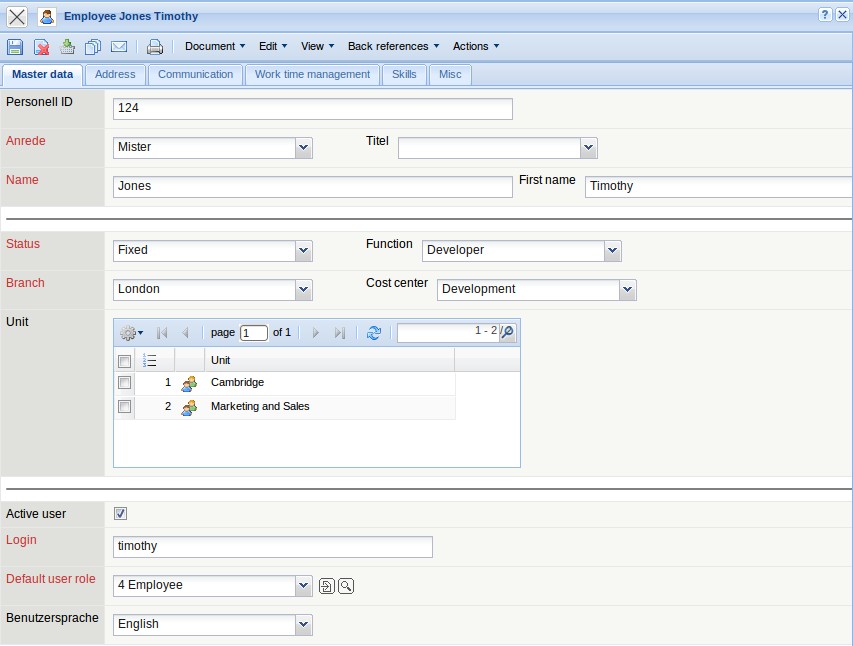The width and height of the screenshot is (853, 646).
Task: Click the Save floppy disk icon
Action: click(15, 47)
